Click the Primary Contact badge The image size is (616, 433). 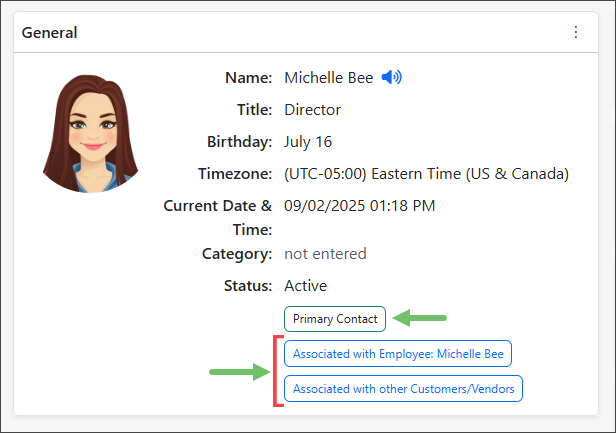coord(335,319)
